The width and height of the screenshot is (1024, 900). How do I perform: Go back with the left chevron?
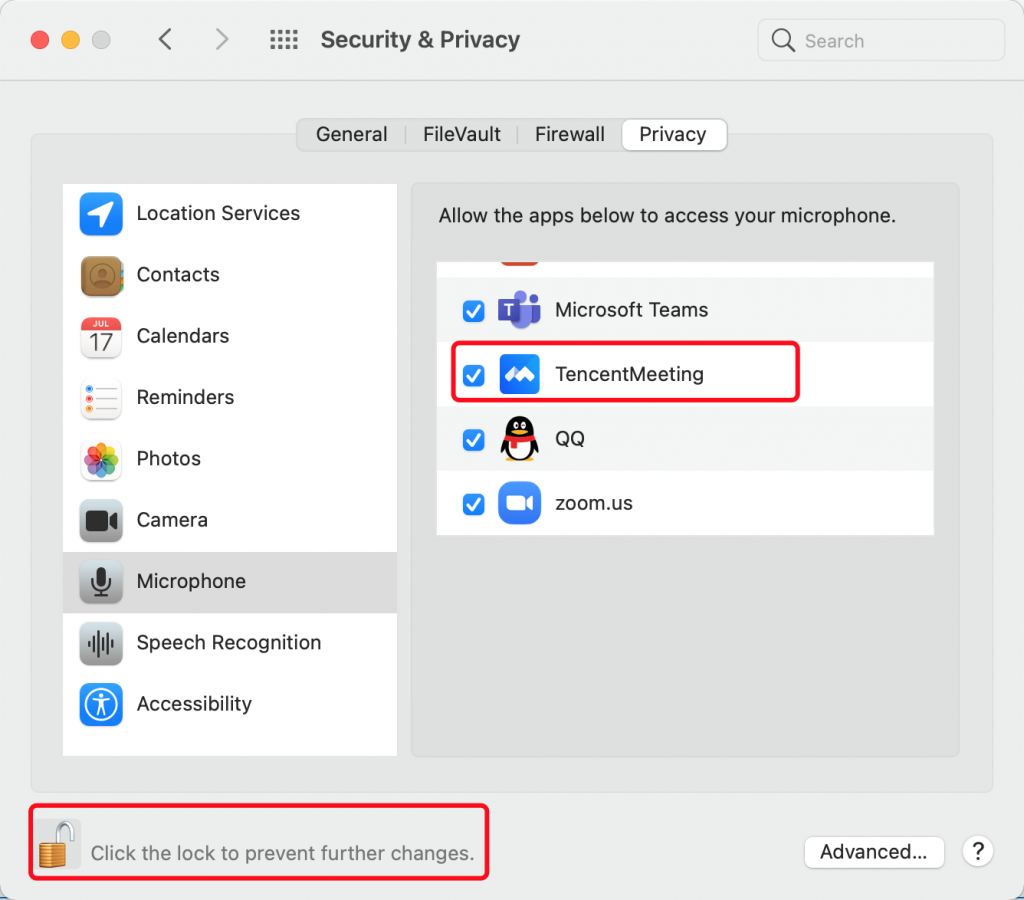166,40
